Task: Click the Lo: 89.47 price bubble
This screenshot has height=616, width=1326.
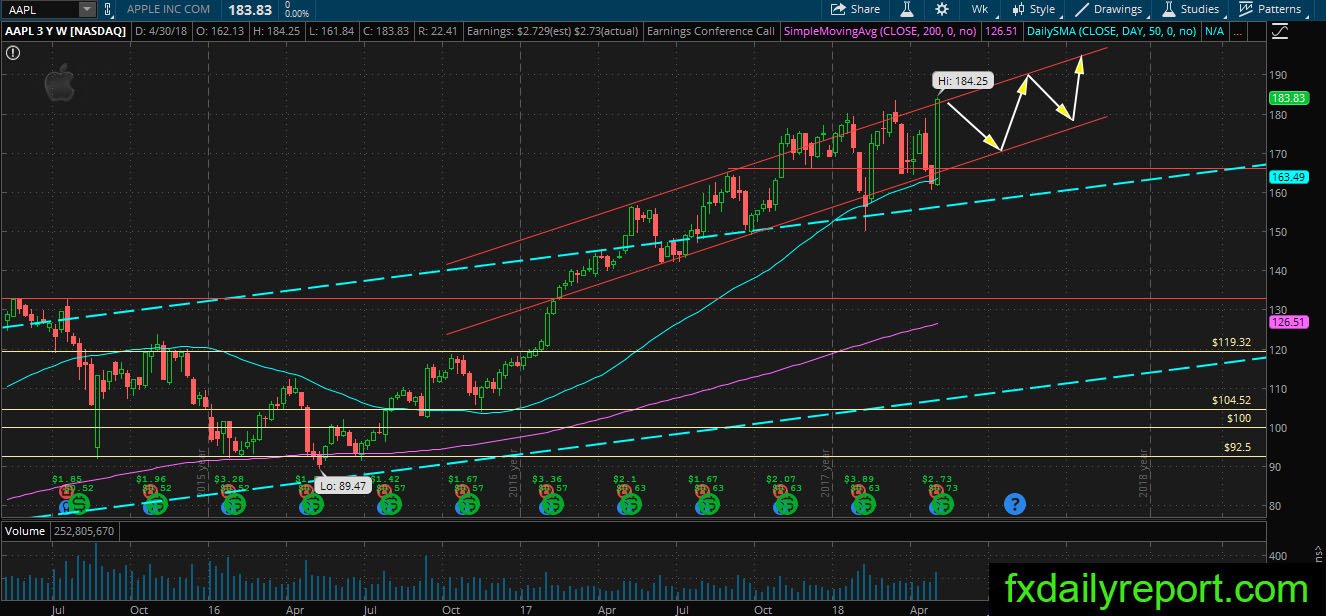Action: click(x=343, y=484)
